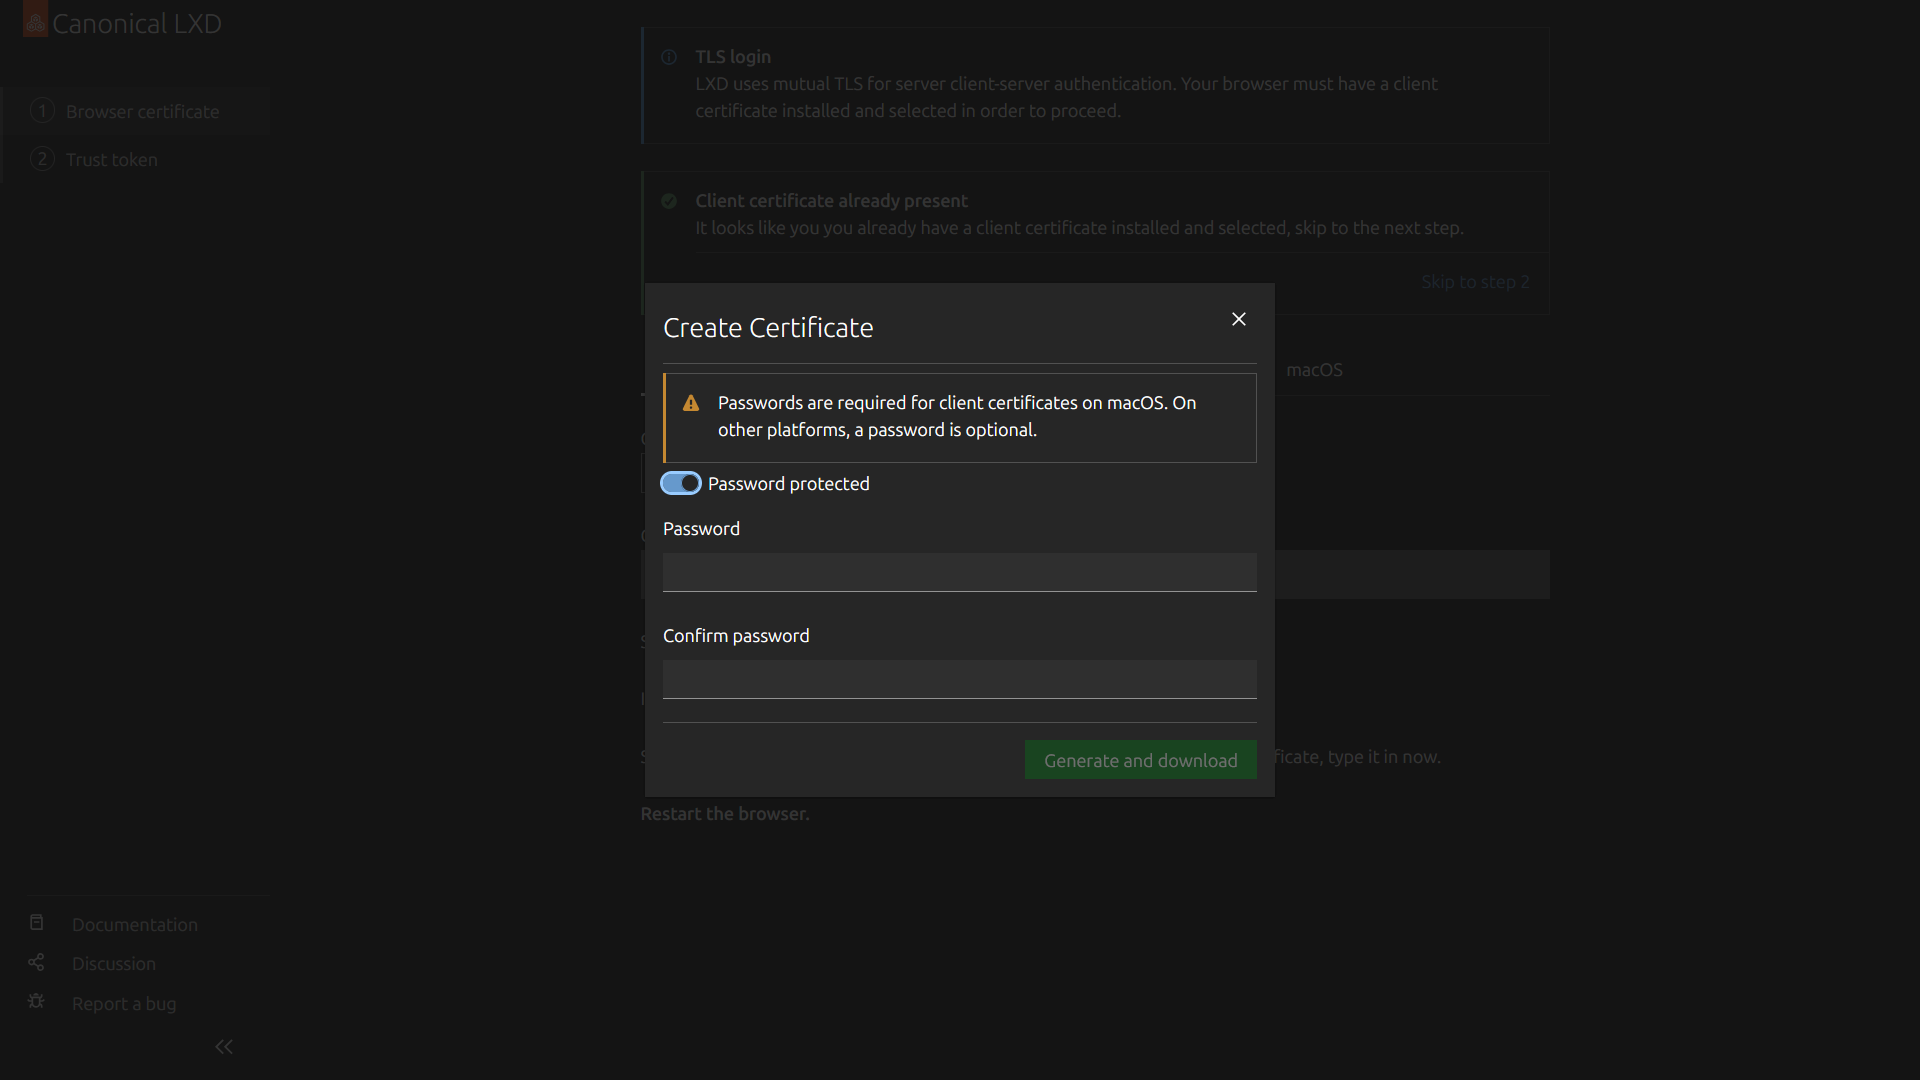This screenshot has height=1080, width=1920.
Task: Switch to the macOS tab
Action: point(1314,370)
